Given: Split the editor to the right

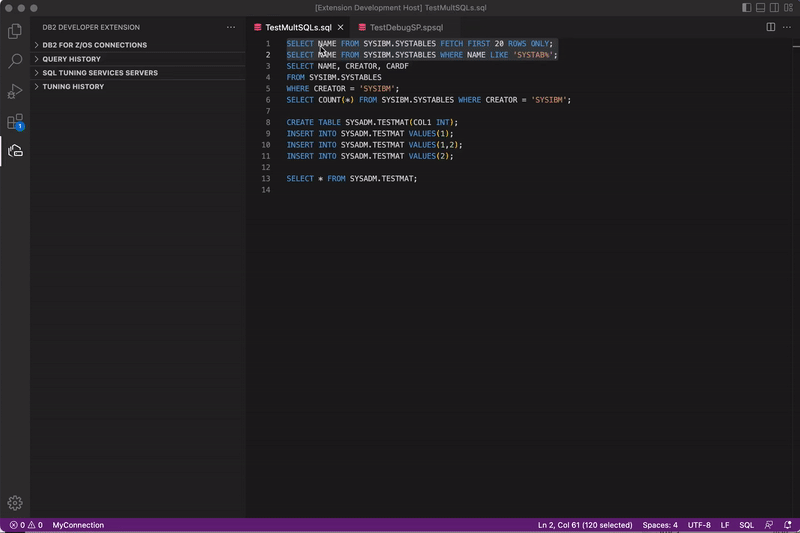Looking at the screenshot, I should tap(770, 27).
